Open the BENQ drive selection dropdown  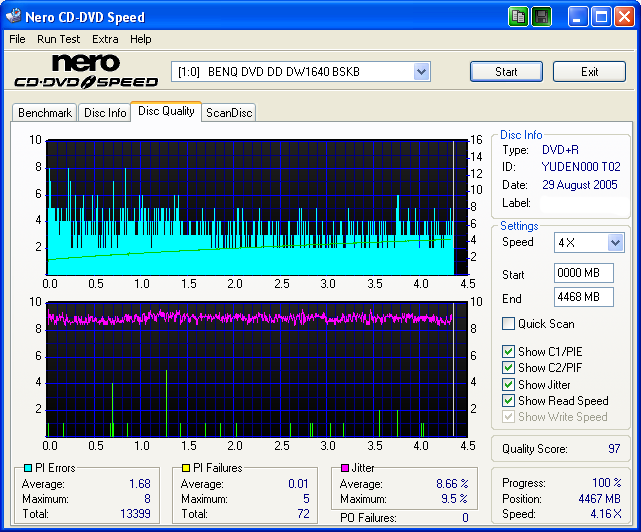click(421, 72)
